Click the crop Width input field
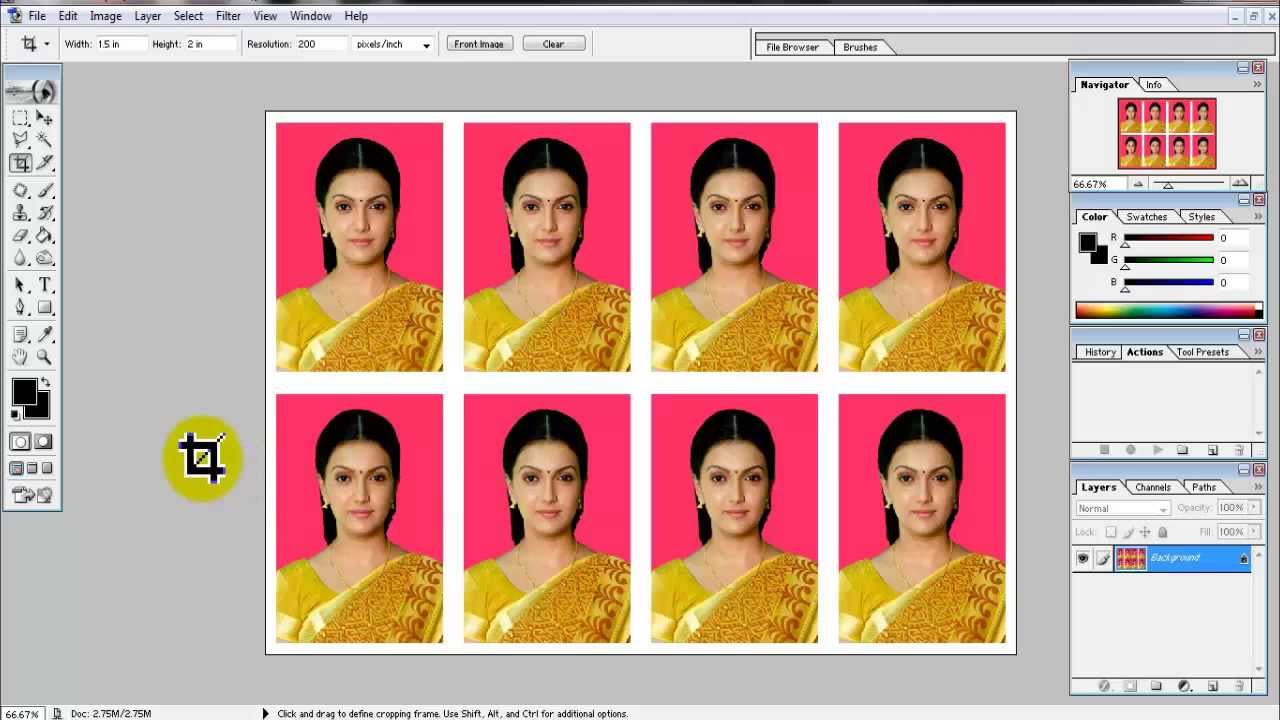The image size is (1280, 720). (121, 44)
